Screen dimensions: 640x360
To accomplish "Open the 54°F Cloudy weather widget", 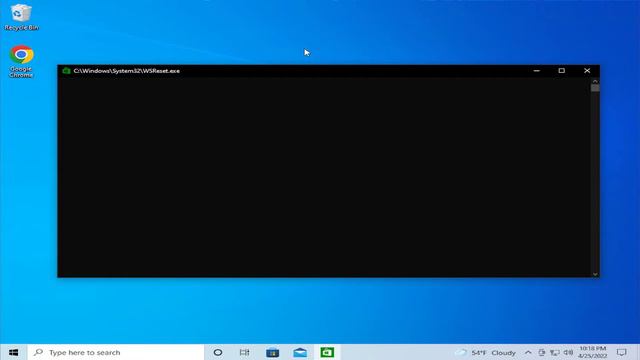I will 486,352.
